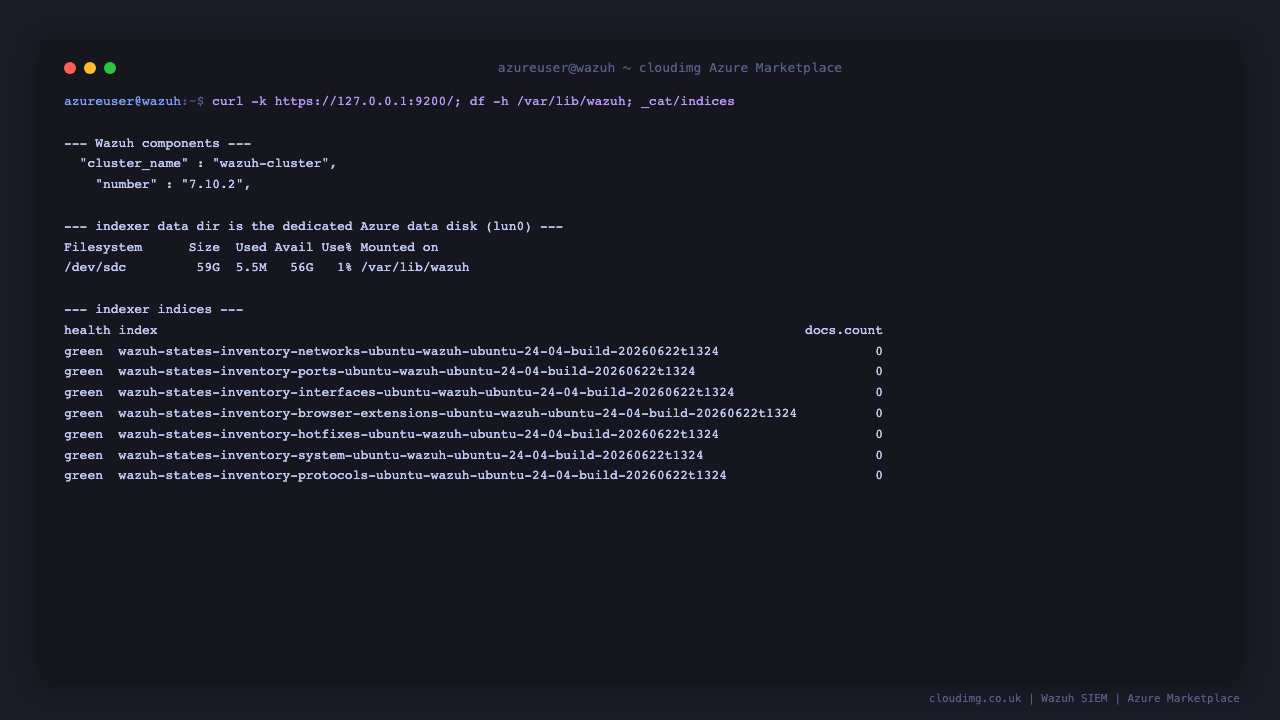Click the '56G' available value
This screenshot has height=720, width=1280.
tap(302, 268)
